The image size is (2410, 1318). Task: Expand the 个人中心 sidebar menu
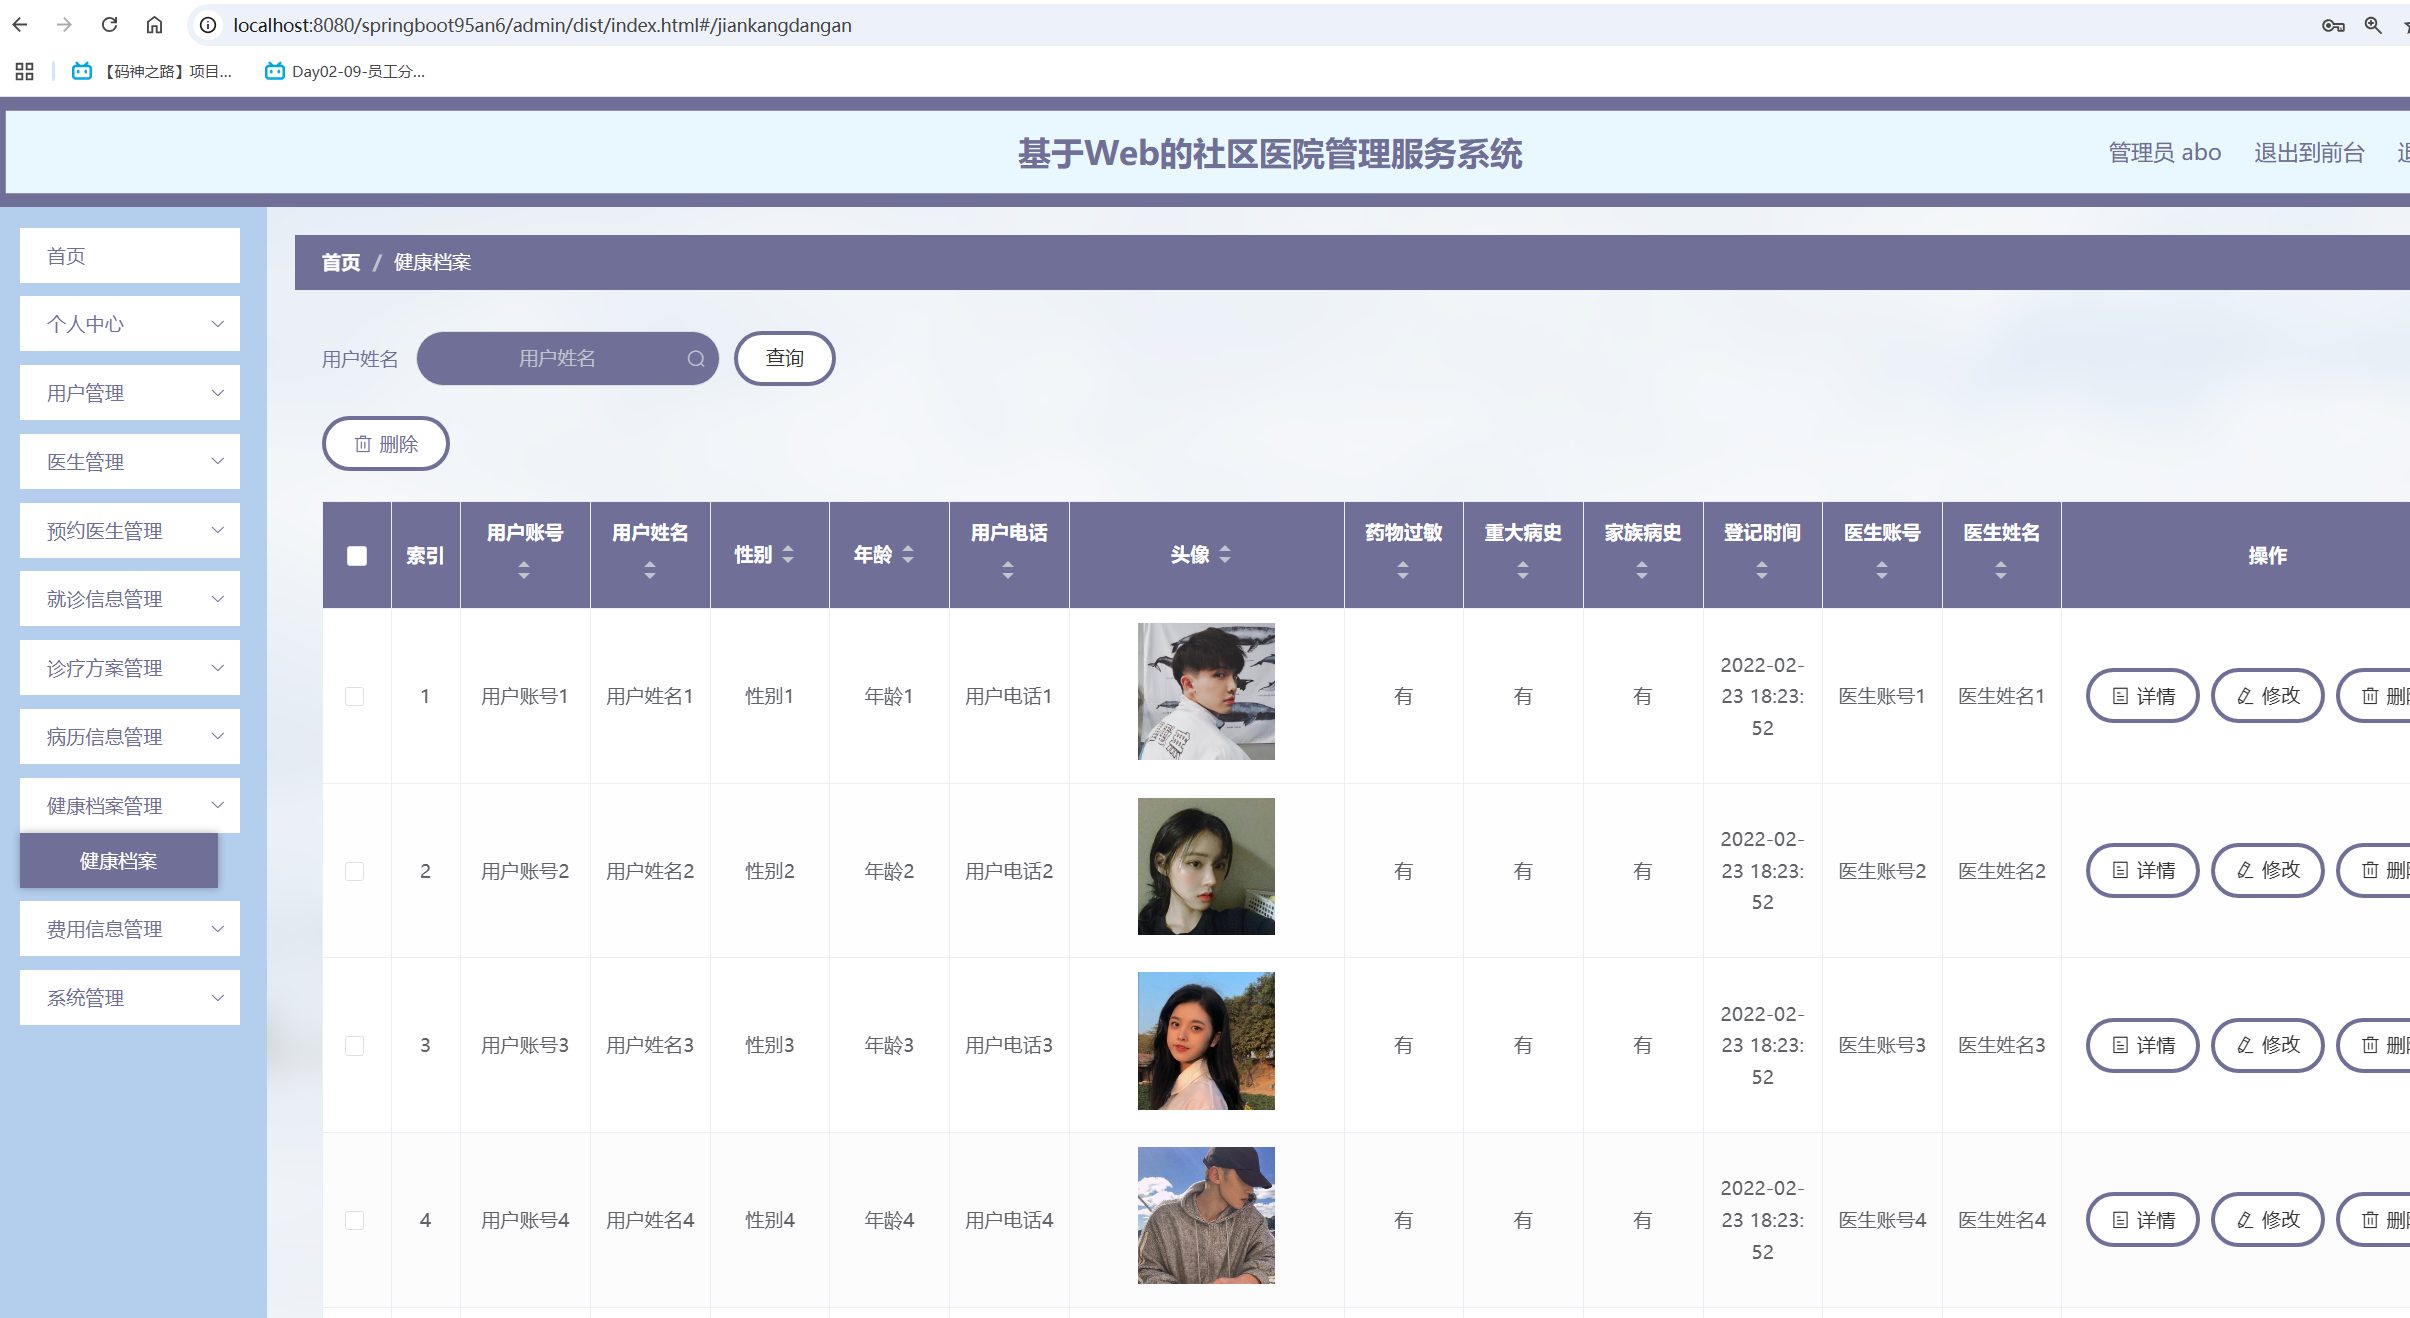click(x=130, y=324)
